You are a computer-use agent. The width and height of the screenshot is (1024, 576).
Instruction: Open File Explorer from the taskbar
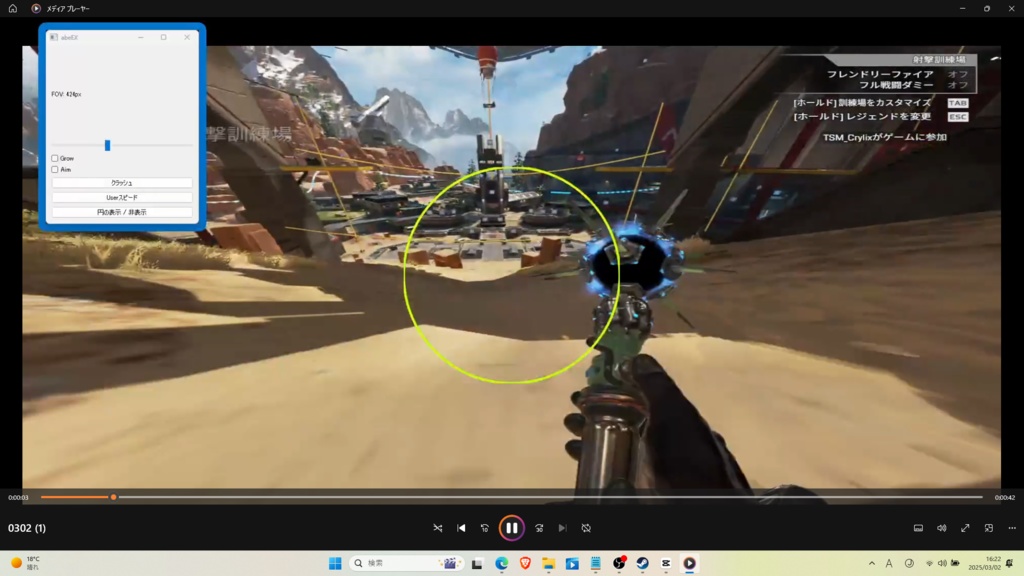coord(549,563)
